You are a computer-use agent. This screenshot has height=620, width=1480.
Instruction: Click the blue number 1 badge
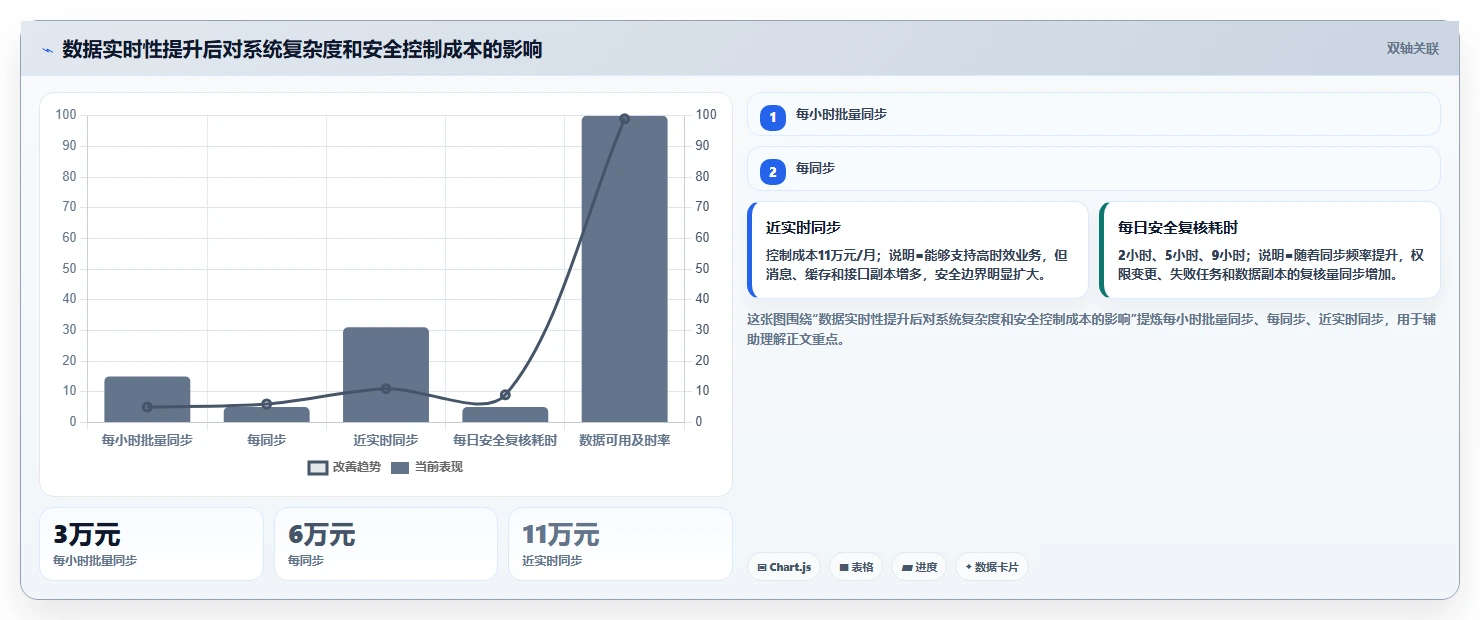[772, 117]
